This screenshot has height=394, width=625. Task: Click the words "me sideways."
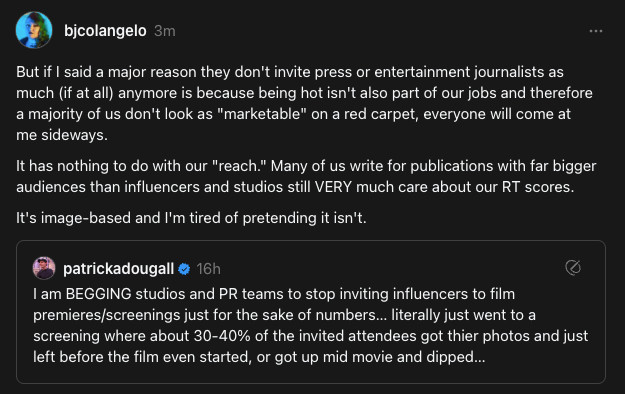[x=62, y=135]
